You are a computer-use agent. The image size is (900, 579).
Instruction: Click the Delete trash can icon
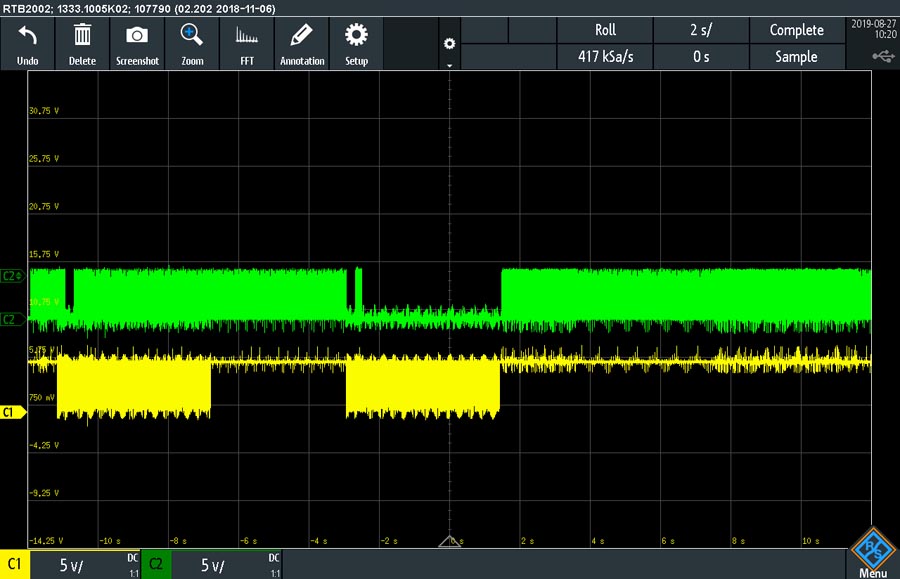(82, 35)
